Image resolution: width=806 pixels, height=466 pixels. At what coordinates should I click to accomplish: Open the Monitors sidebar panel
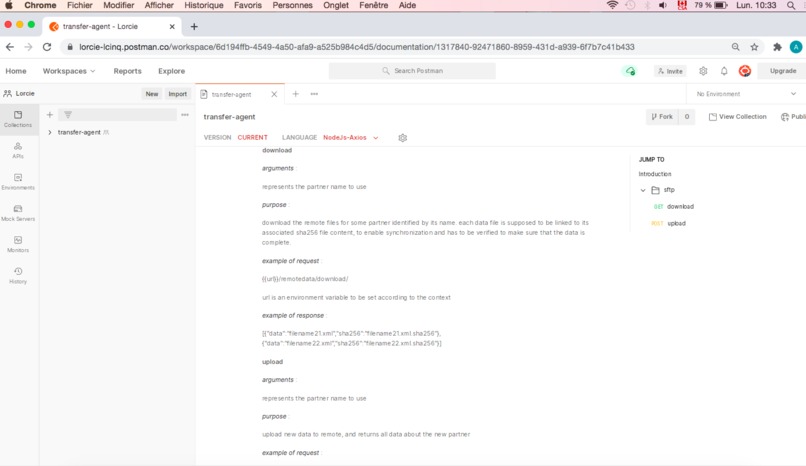[18, 244]
